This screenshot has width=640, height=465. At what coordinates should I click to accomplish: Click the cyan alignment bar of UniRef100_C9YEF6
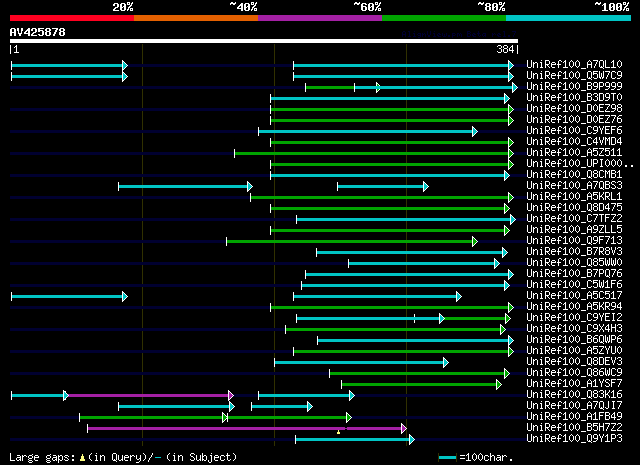coord(368,131)
